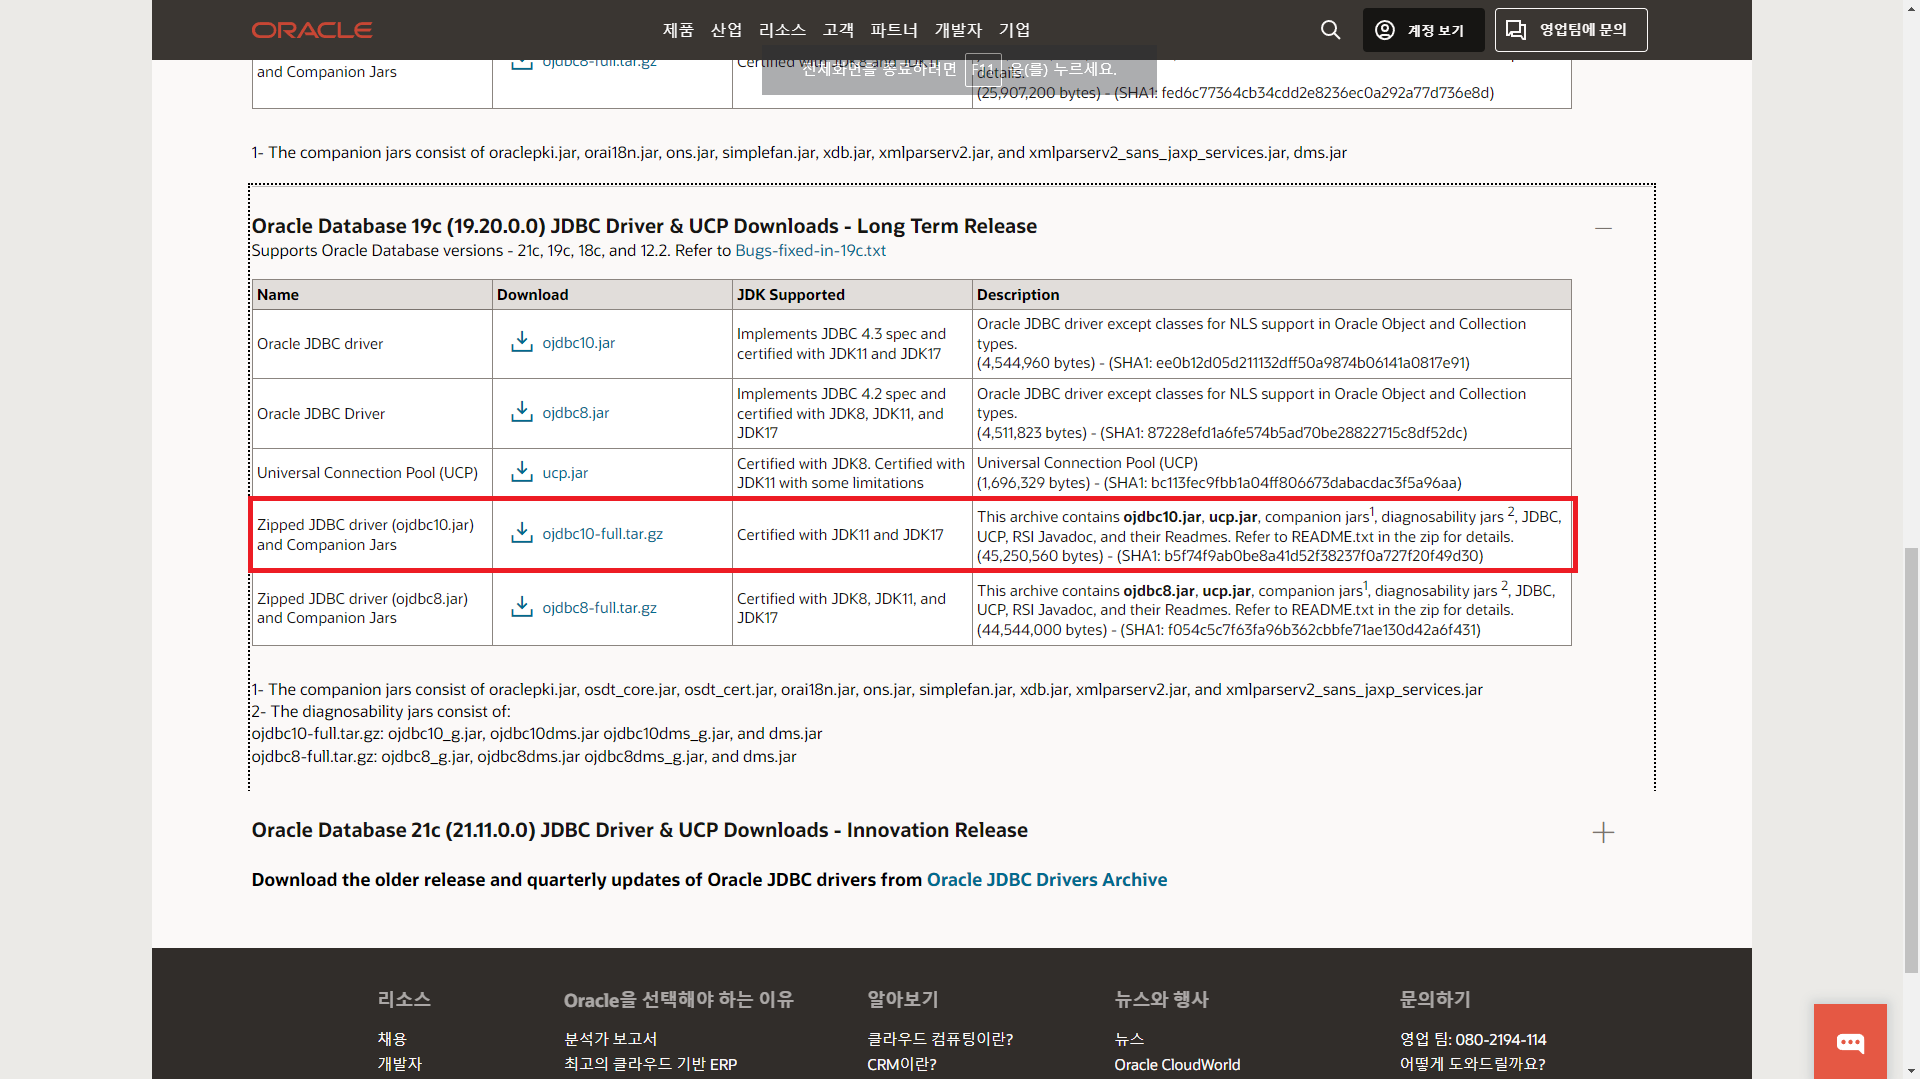Download ojdbc8-full.tar.gz in 19c table
Image resolution: width=1920 pixels, height=1079 pixels.
pos(600,607)
